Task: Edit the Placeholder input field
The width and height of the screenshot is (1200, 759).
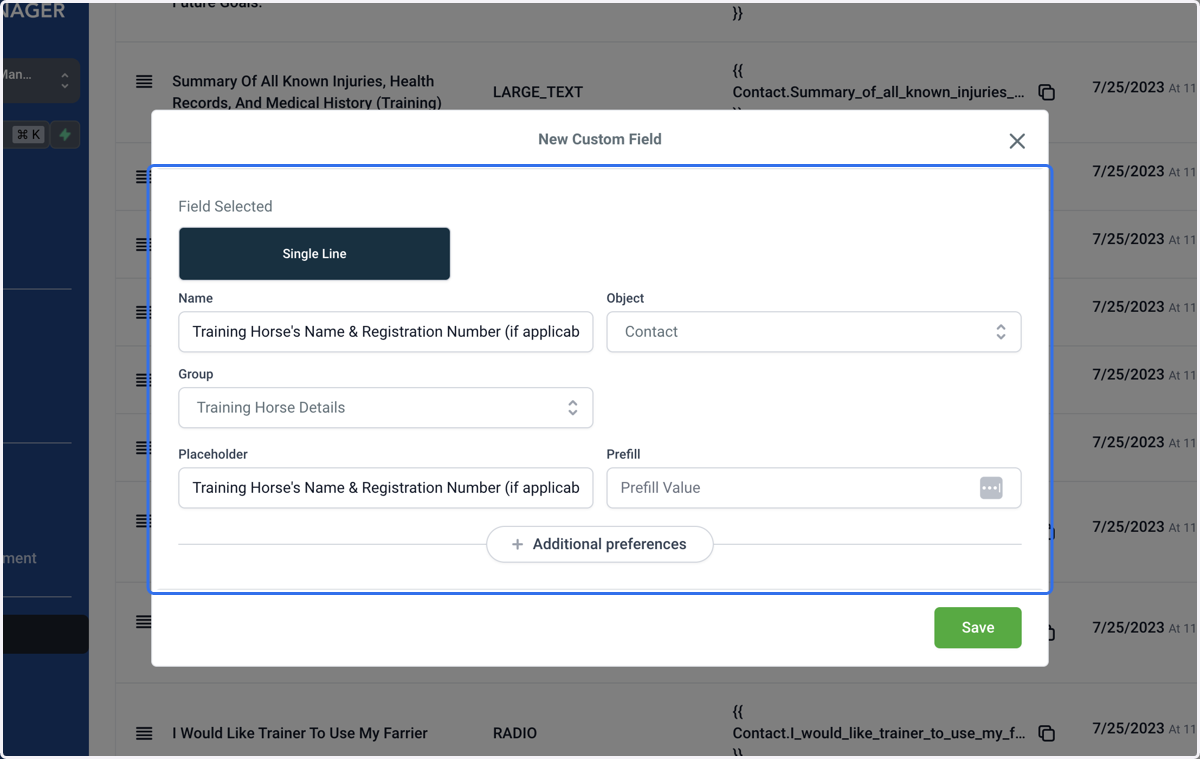Action: [x=386, y=488]
